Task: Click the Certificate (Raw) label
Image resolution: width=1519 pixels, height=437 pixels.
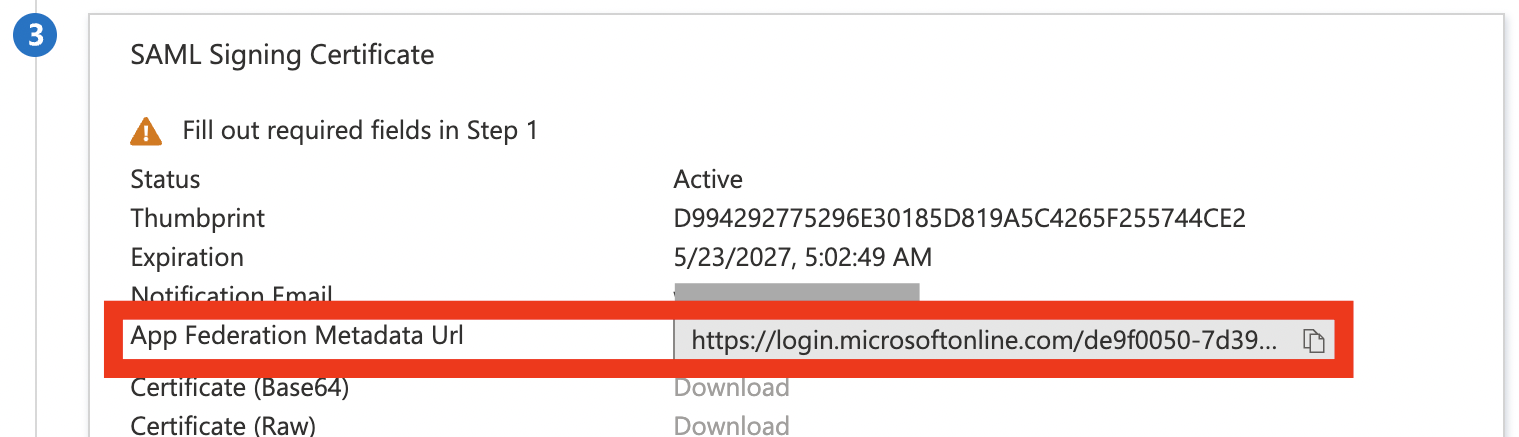Action: (223, 425)
